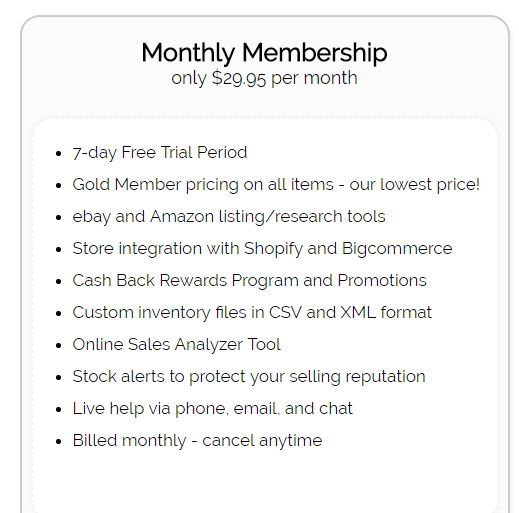The height and width of the screenshot is (513, 519).
Task: Click Custom inventory files CSV item
Action: tap(252, 313)
